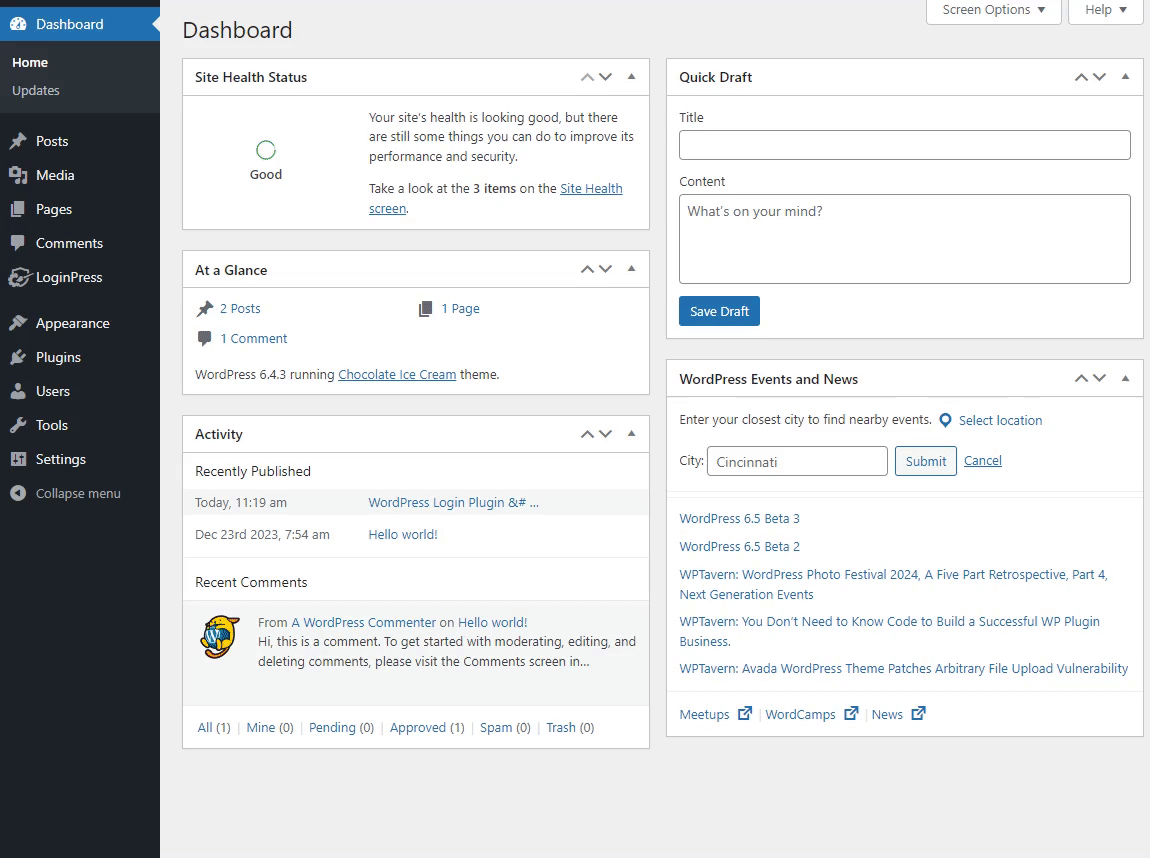Move Quick Draft panel down

tap(1099, 77)
